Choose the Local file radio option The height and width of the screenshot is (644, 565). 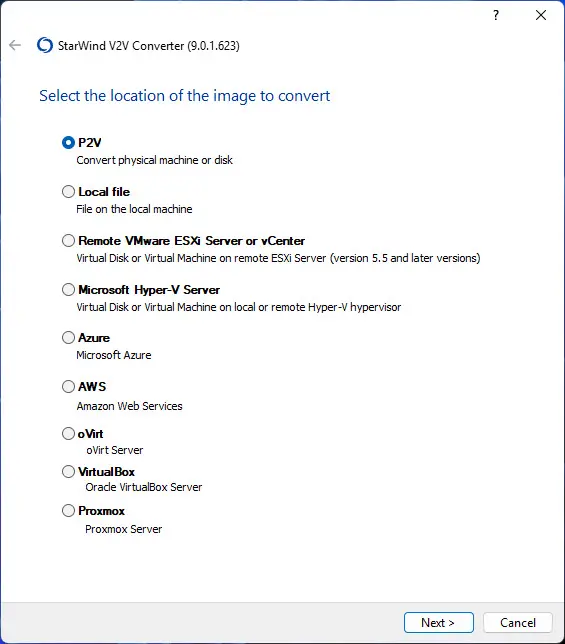click(68, 192)
